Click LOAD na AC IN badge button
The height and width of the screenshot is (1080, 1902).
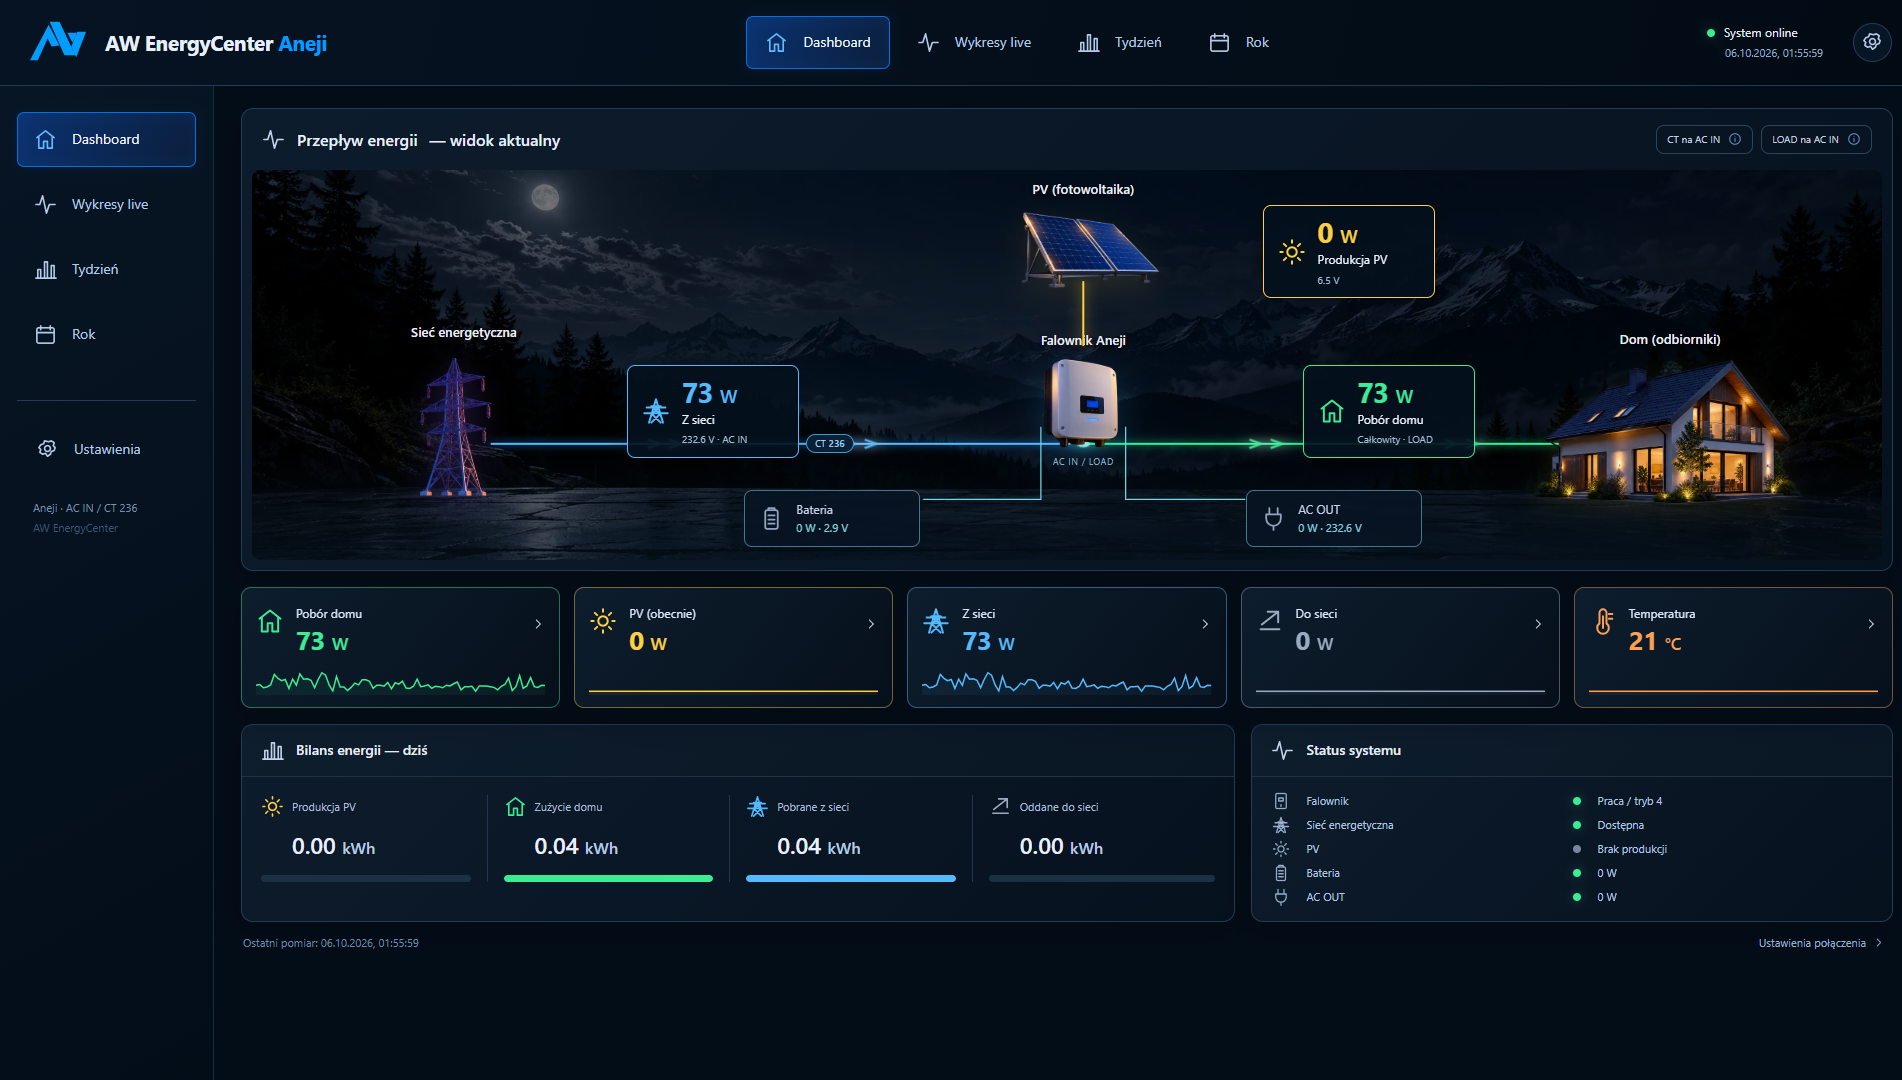pyautogui.click(x=1816, y=140)
